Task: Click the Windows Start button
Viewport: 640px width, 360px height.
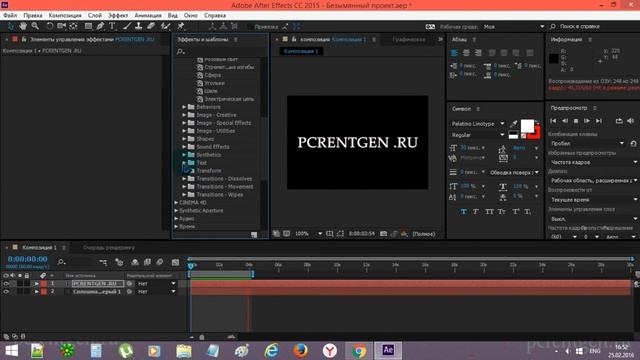Action: tap(11, 351)
